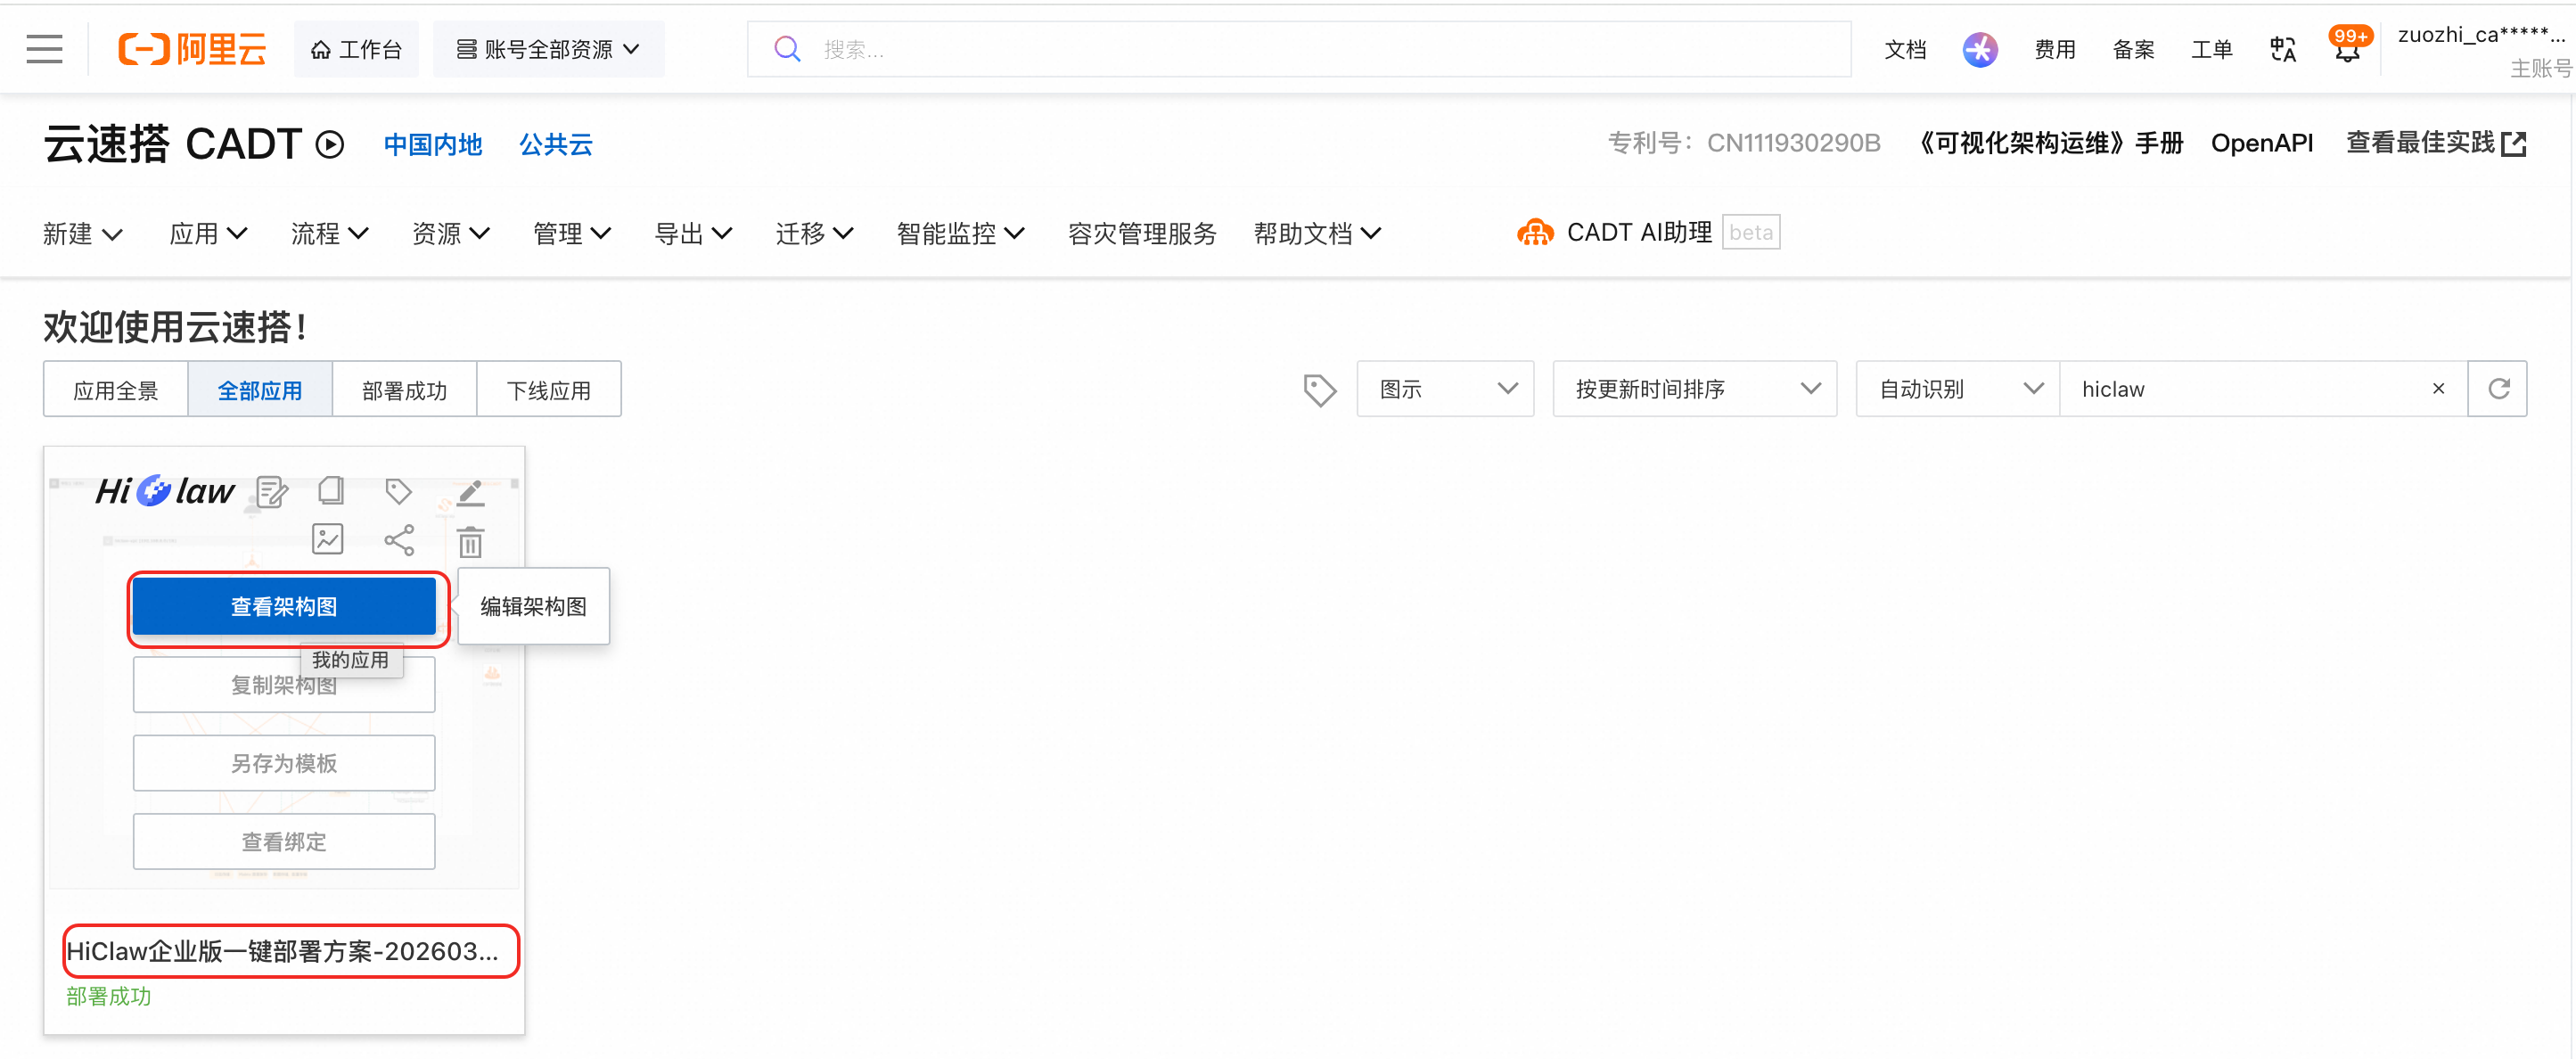Expand the 导出 menu
The width and height of the screenshot is (2576, 1059).
coord(693,234)
